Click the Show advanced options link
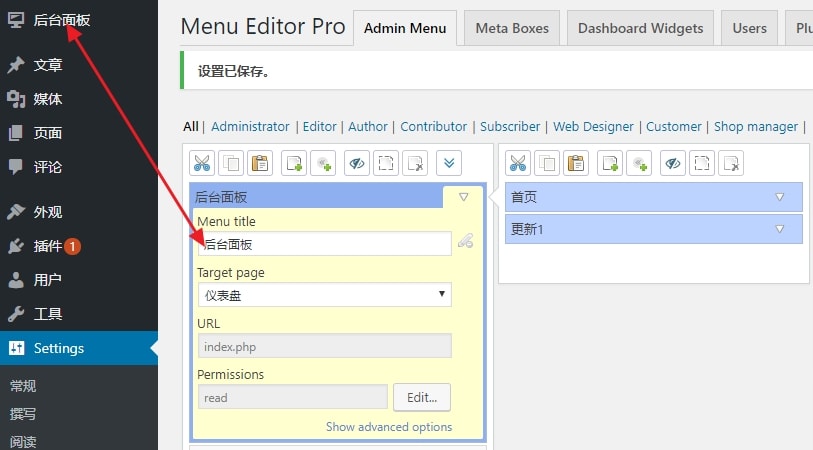 point(388,427)
